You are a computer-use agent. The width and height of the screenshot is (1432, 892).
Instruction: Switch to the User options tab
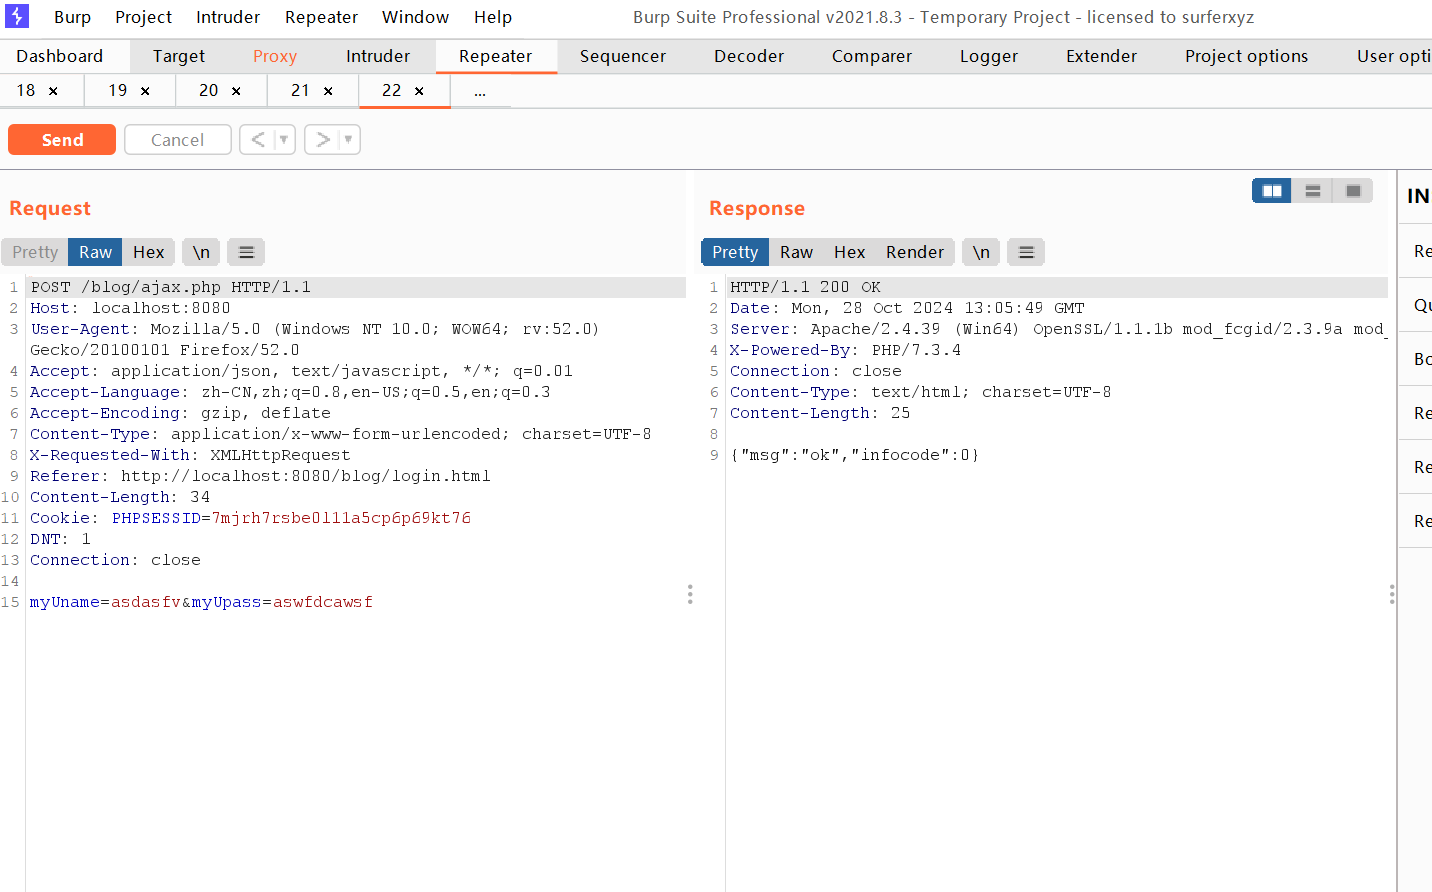tap(1393, 56)
